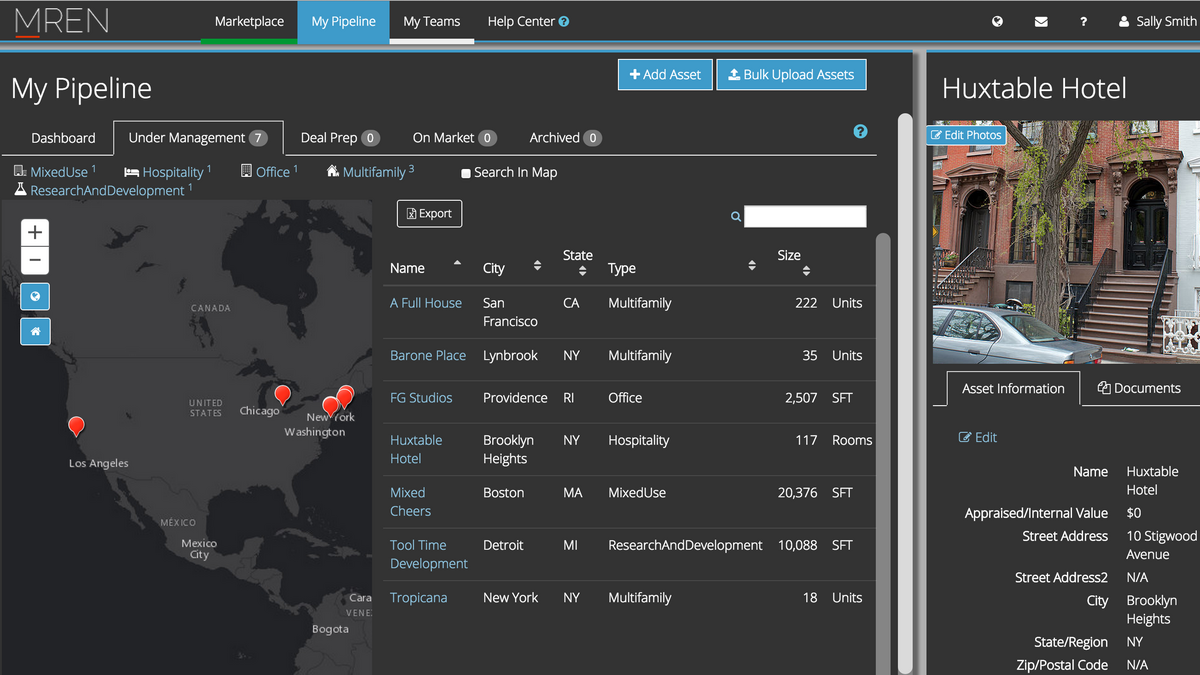Enable the Search In Map checkbox
The image size is (1200, 675).
(466, 173)
